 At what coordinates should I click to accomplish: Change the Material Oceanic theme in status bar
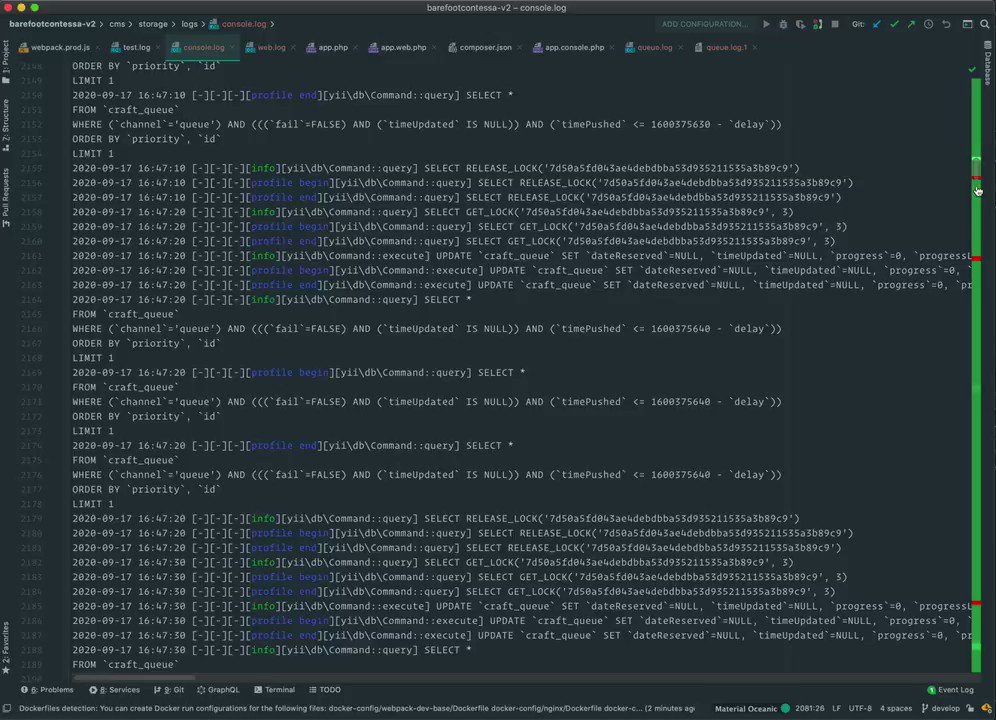point(746,708)
